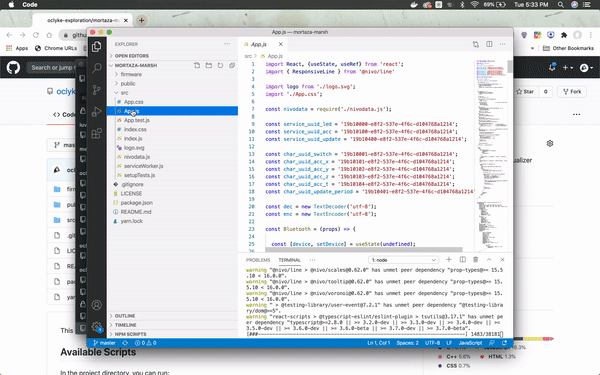Switch to the PROBLEMS panel tab

(x=258, y=260)
